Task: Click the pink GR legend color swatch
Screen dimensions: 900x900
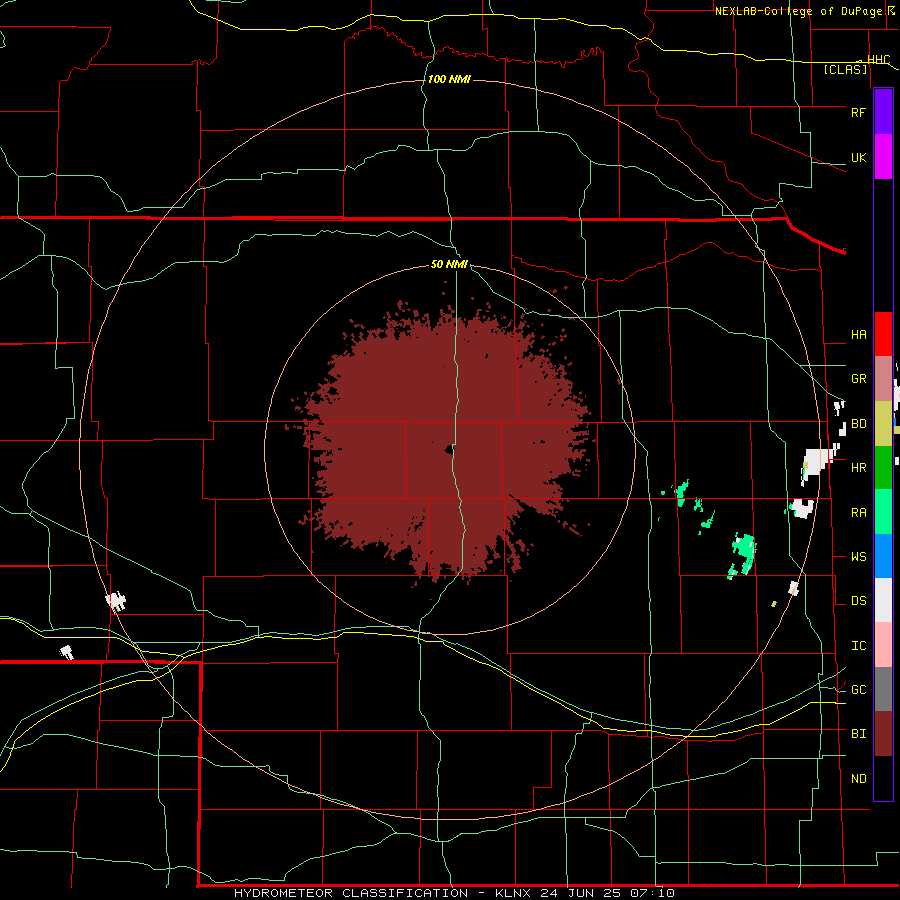Action: (883, 378)
